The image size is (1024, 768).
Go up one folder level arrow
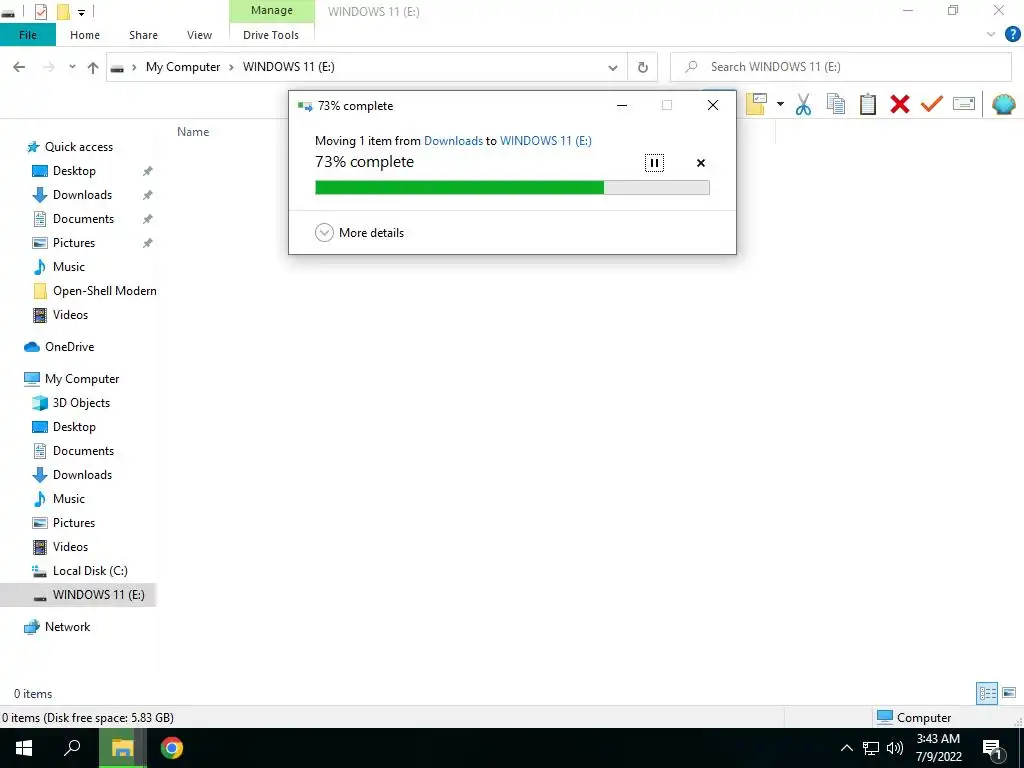coord(93,67)
